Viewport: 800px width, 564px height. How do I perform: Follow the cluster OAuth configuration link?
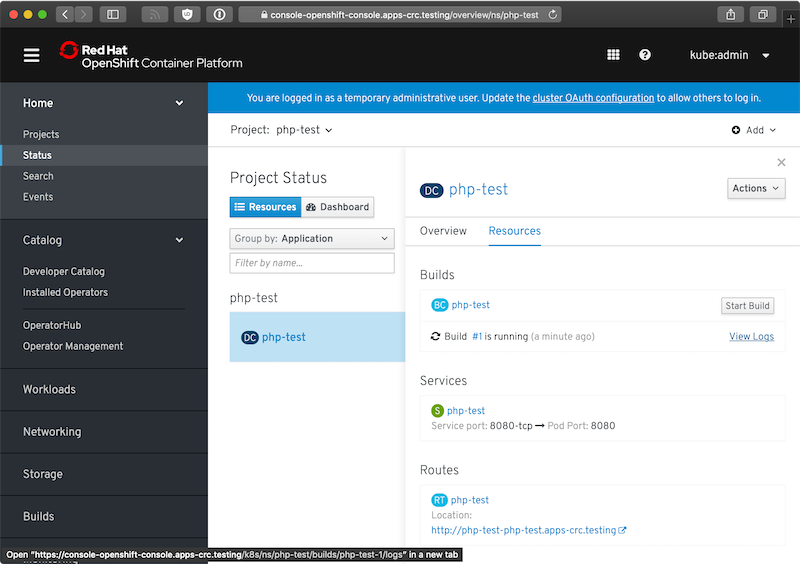coord(593,98)
